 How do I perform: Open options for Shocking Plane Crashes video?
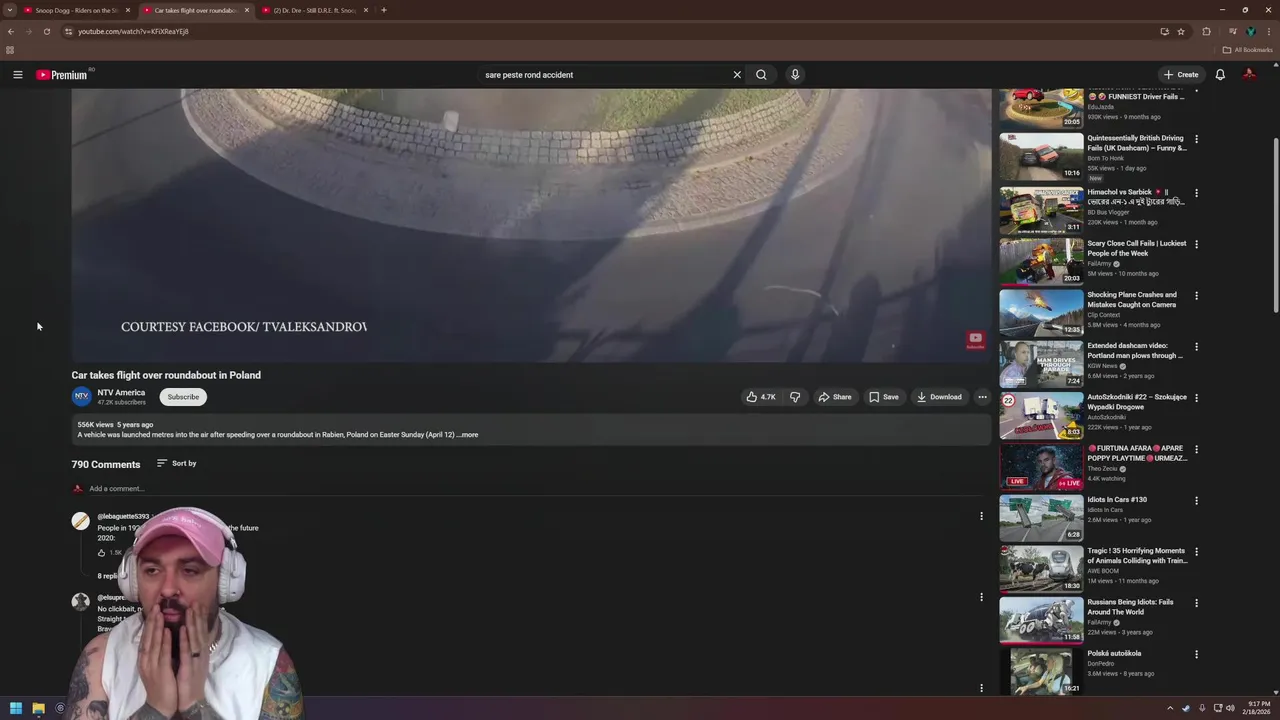[1196, 296]
